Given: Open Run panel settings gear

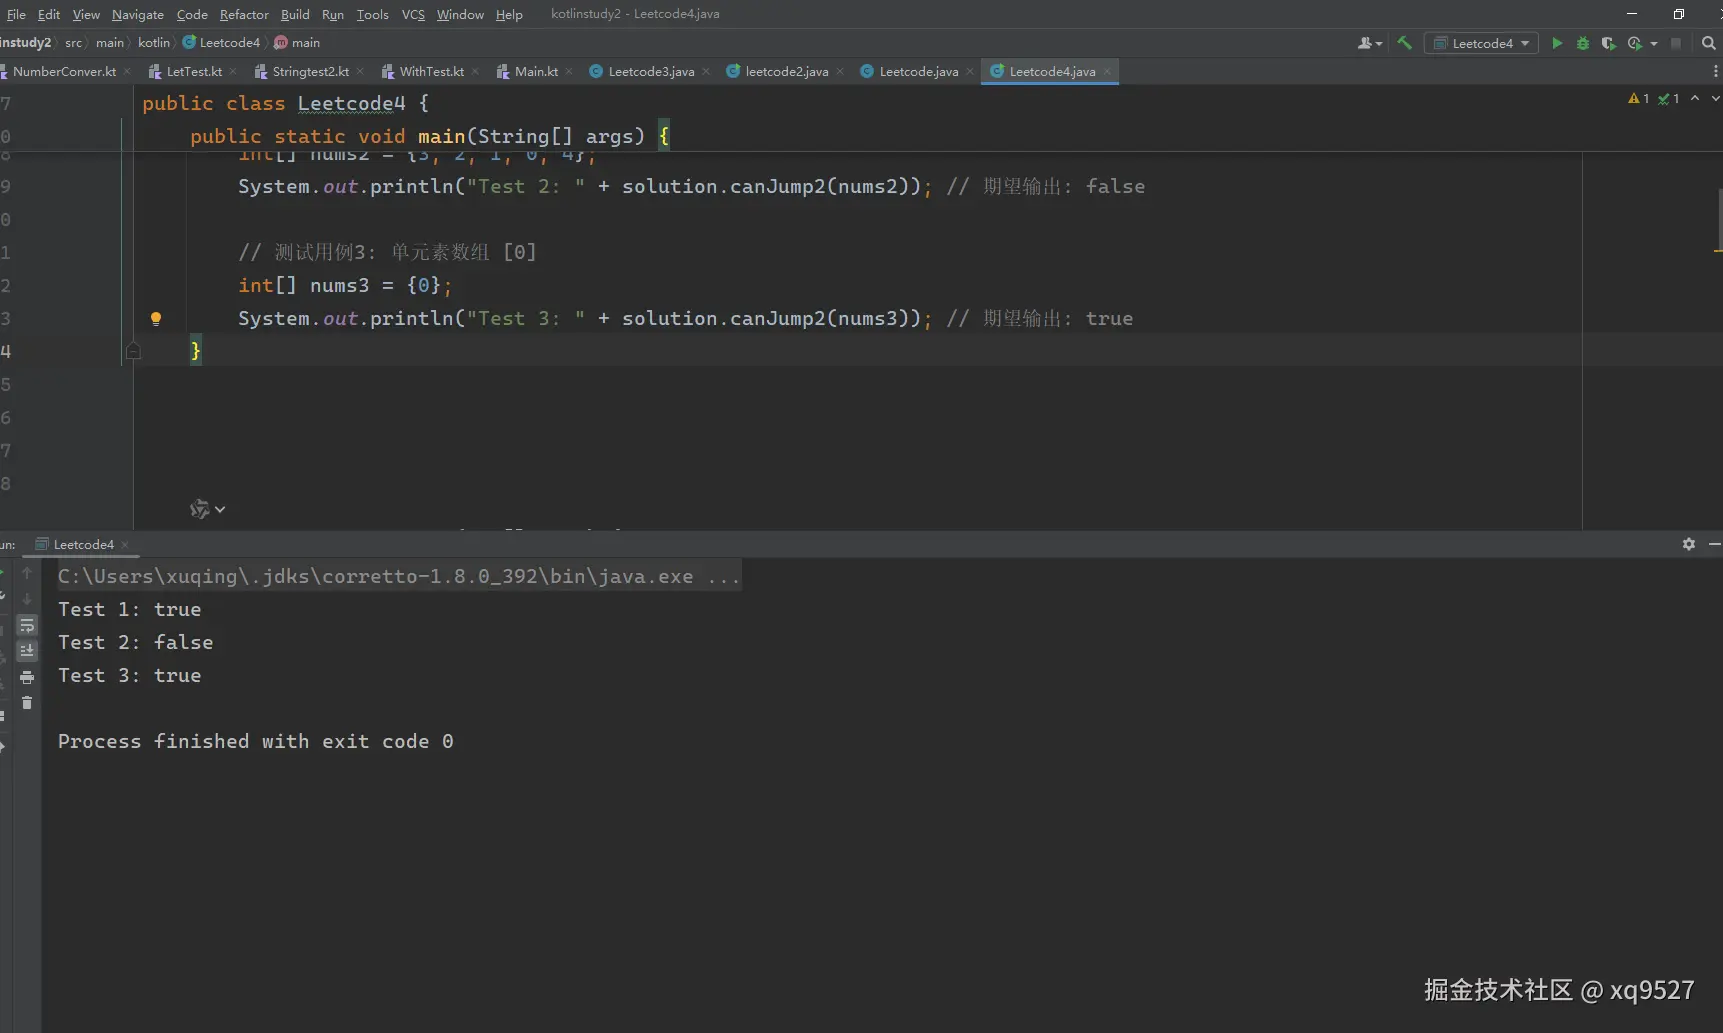Looking at the screenshot, I should [x=1689, y=544].
